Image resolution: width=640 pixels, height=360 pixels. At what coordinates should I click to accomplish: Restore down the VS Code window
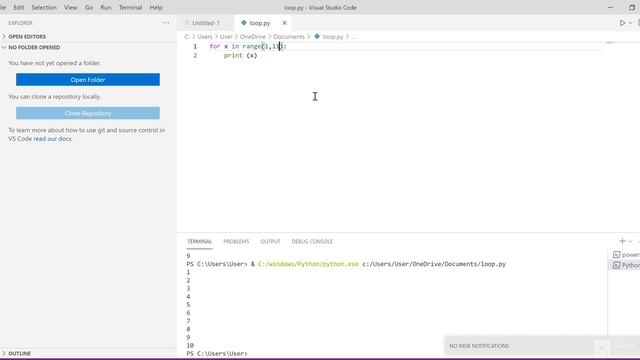click(x=631, y=7)
